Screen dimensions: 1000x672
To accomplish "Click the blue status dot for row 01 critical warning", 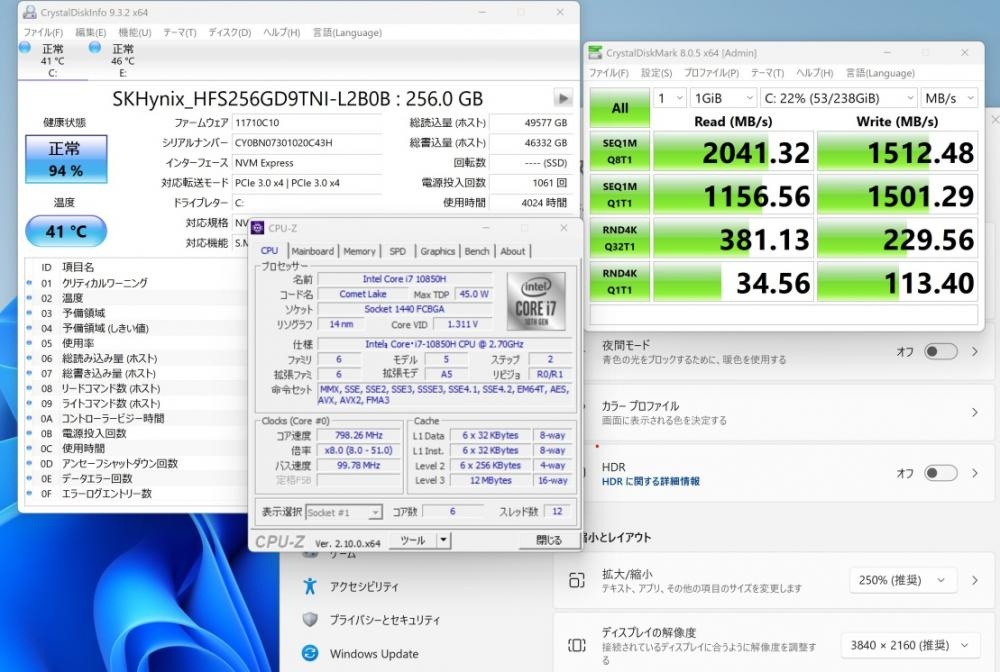I will [29, 282].
